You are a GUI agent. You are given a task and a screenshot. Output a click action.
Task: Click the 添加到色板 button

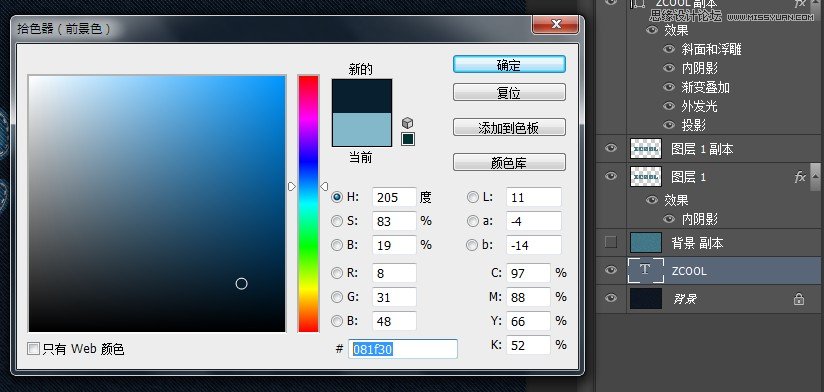click(509, 128)
